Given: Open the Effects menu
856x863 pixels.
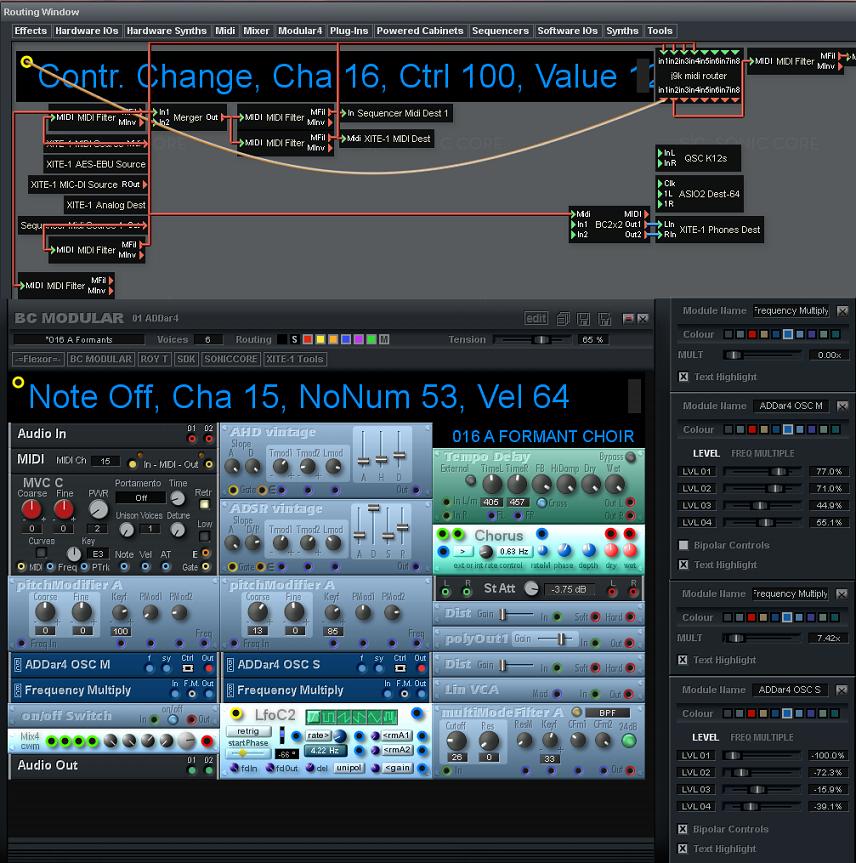Looking at the screenshot, I should [x=31, y=31].
